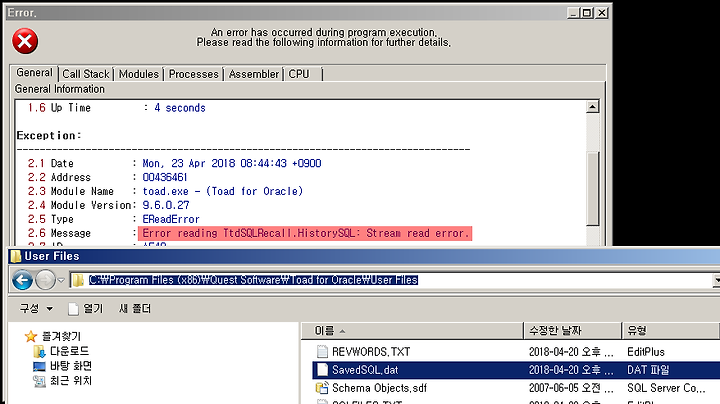Click the exception date value

[232, 163]
